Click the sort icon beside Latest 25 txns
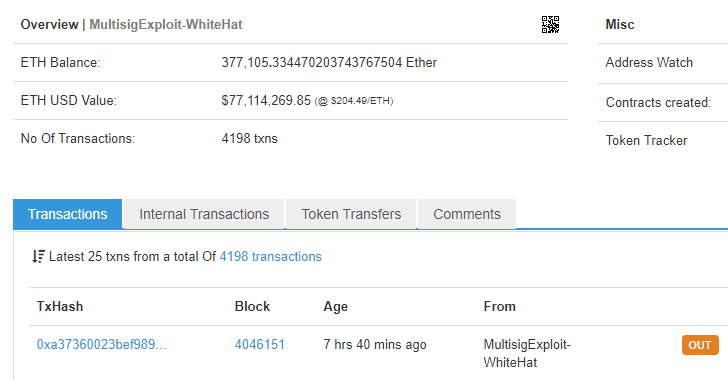Screen dimensions: 728x380 39,256
